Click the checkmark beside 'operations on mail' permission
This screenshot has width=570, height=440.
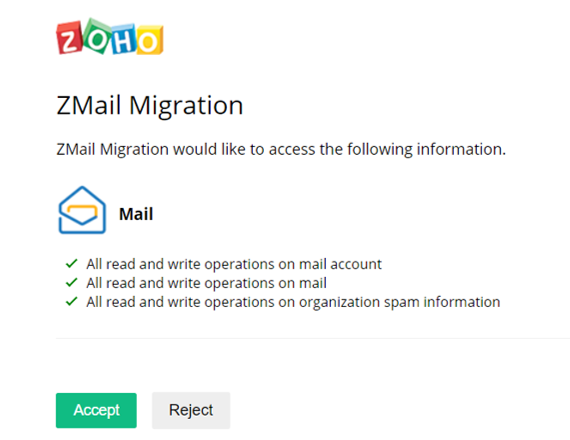tap(72, 282)
